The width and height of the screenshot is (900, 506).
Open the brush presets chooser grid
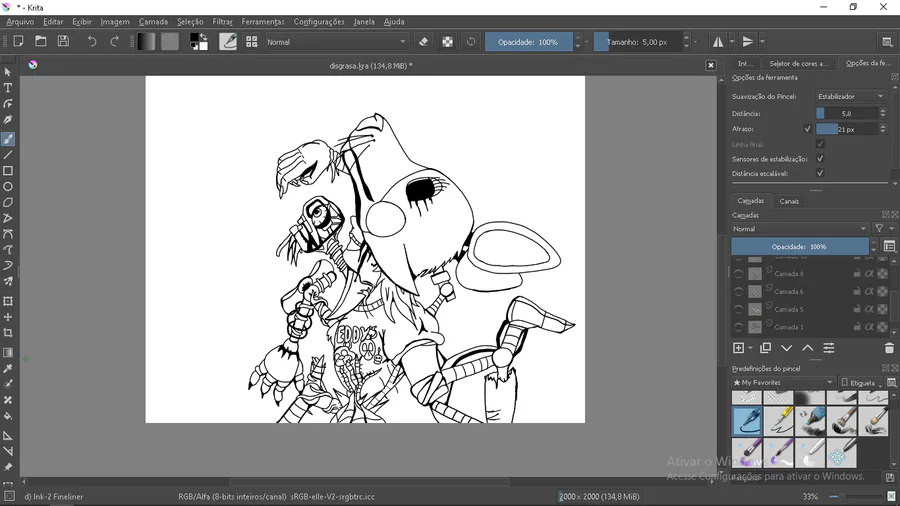[x=251, y=41]
